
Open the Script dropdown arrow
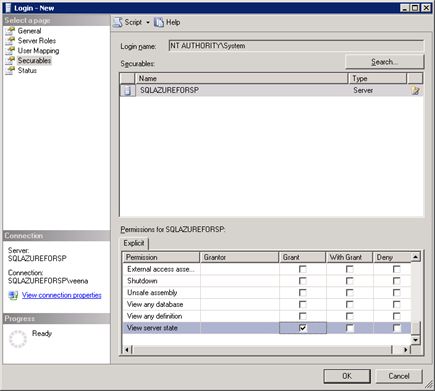[x=148, y=22]
